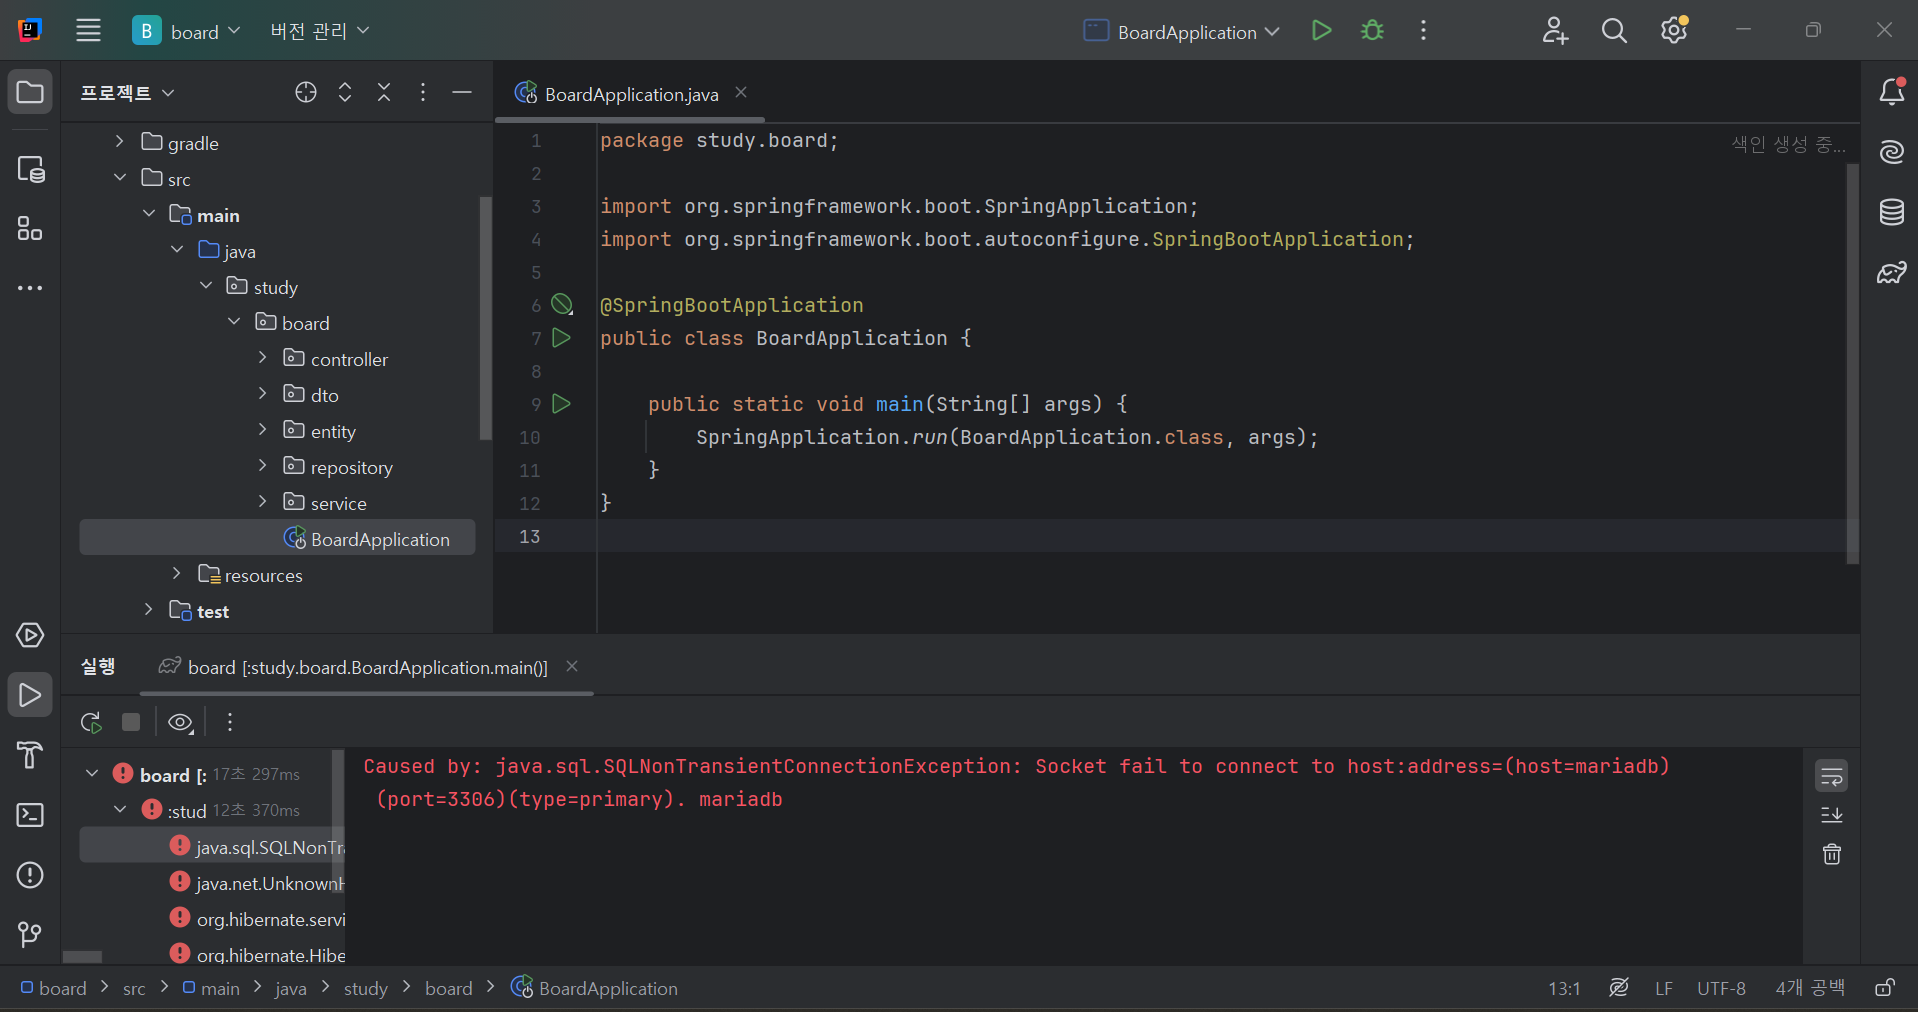The image size is (1918, 1012).
Task: Click the UTF-8 encoding in status bar
Action: (x=1720, y=988)
